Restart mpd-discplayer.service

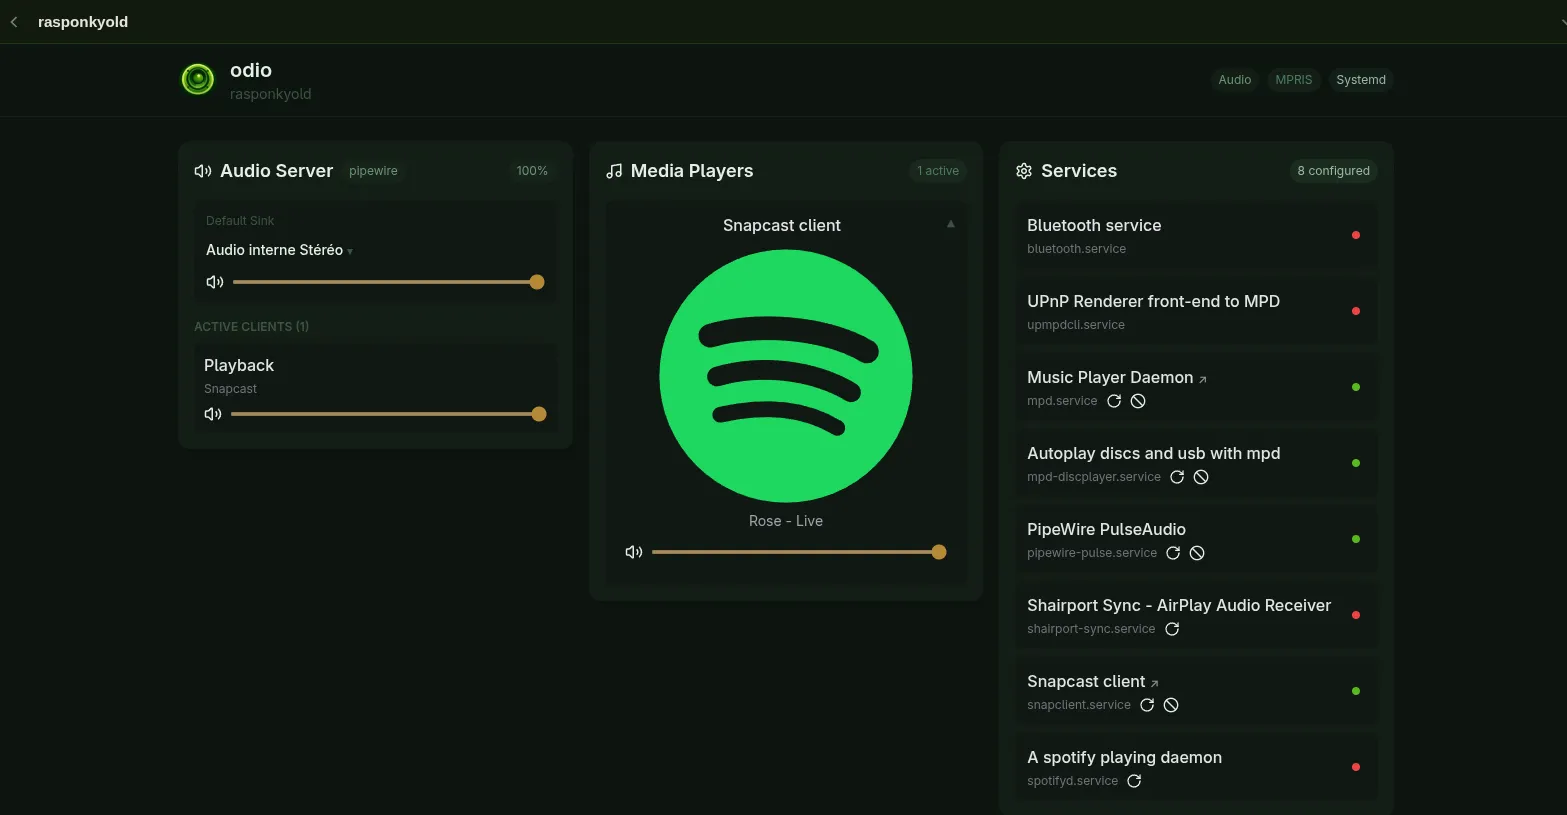coord(1177,477)
